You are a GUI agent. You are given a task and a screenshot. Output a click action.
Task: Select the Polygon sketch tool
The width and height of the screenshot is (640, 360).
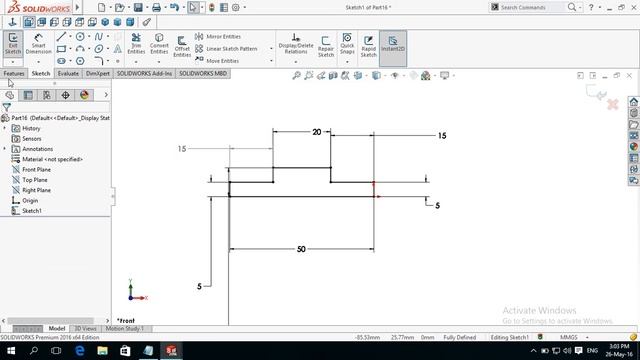point(80,61)
